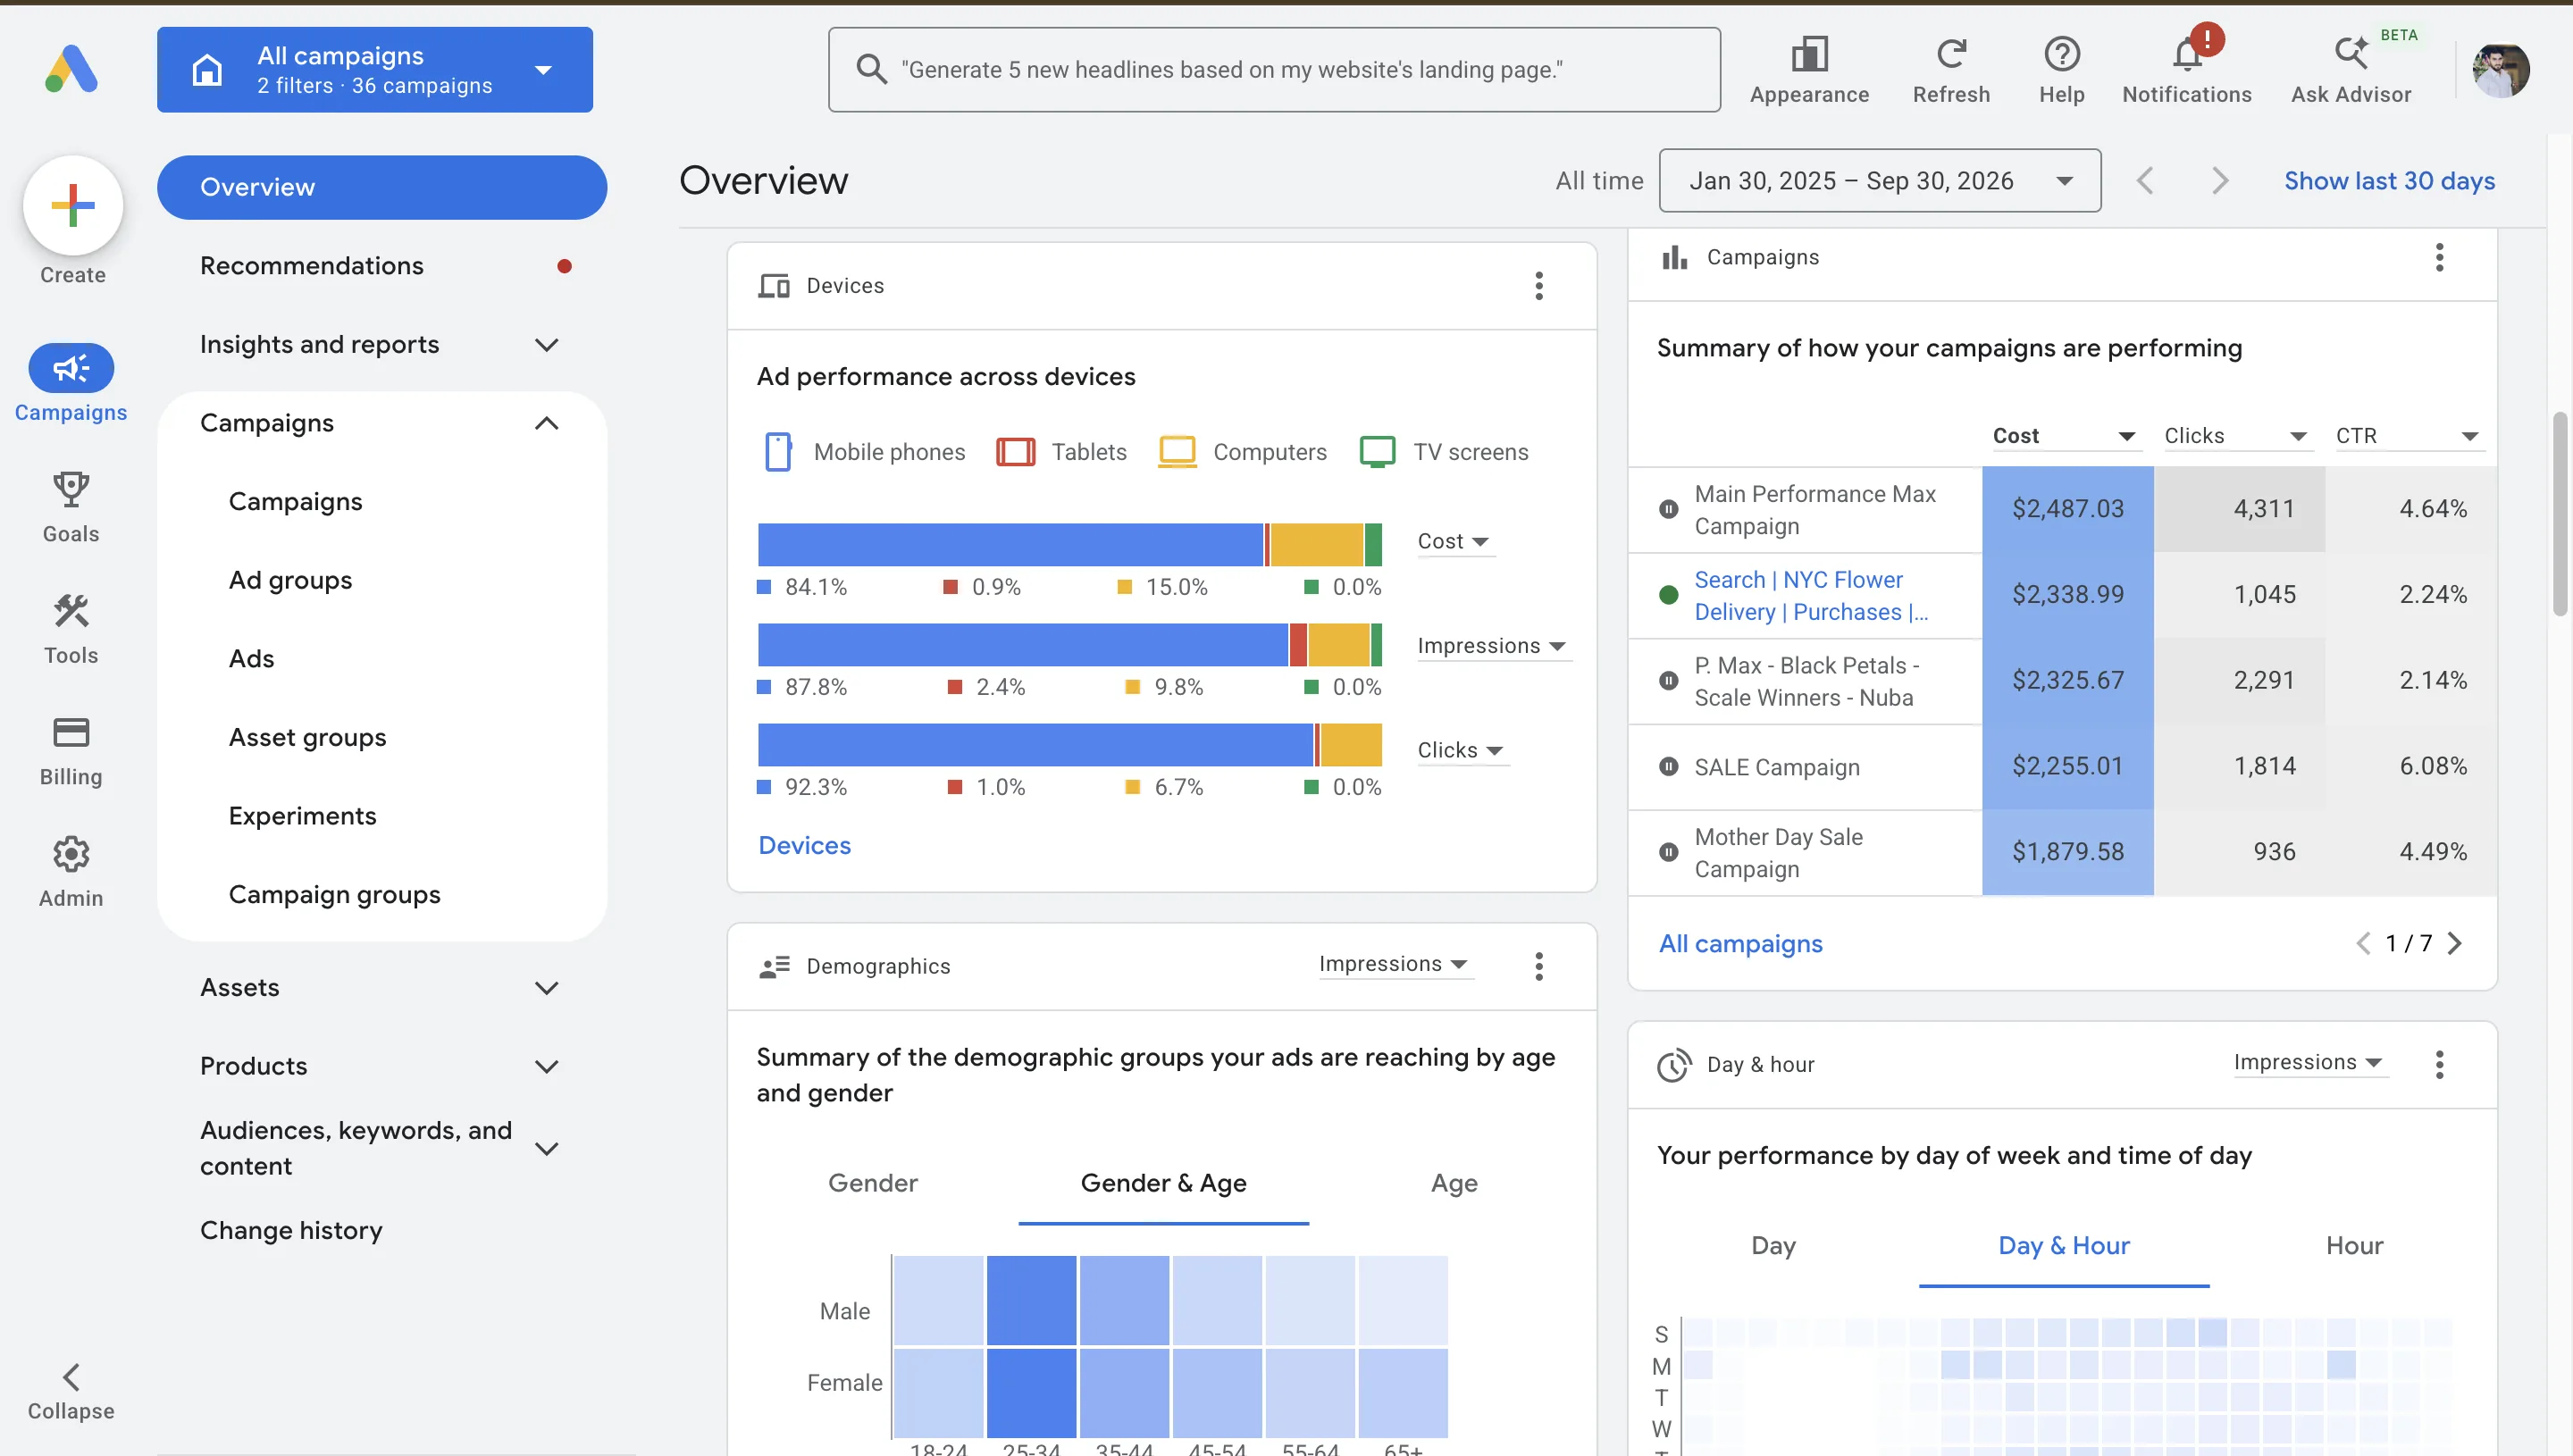Click Female 25-34 heatmap cell
2573x1456 pixels.
pos(1031,1393)
